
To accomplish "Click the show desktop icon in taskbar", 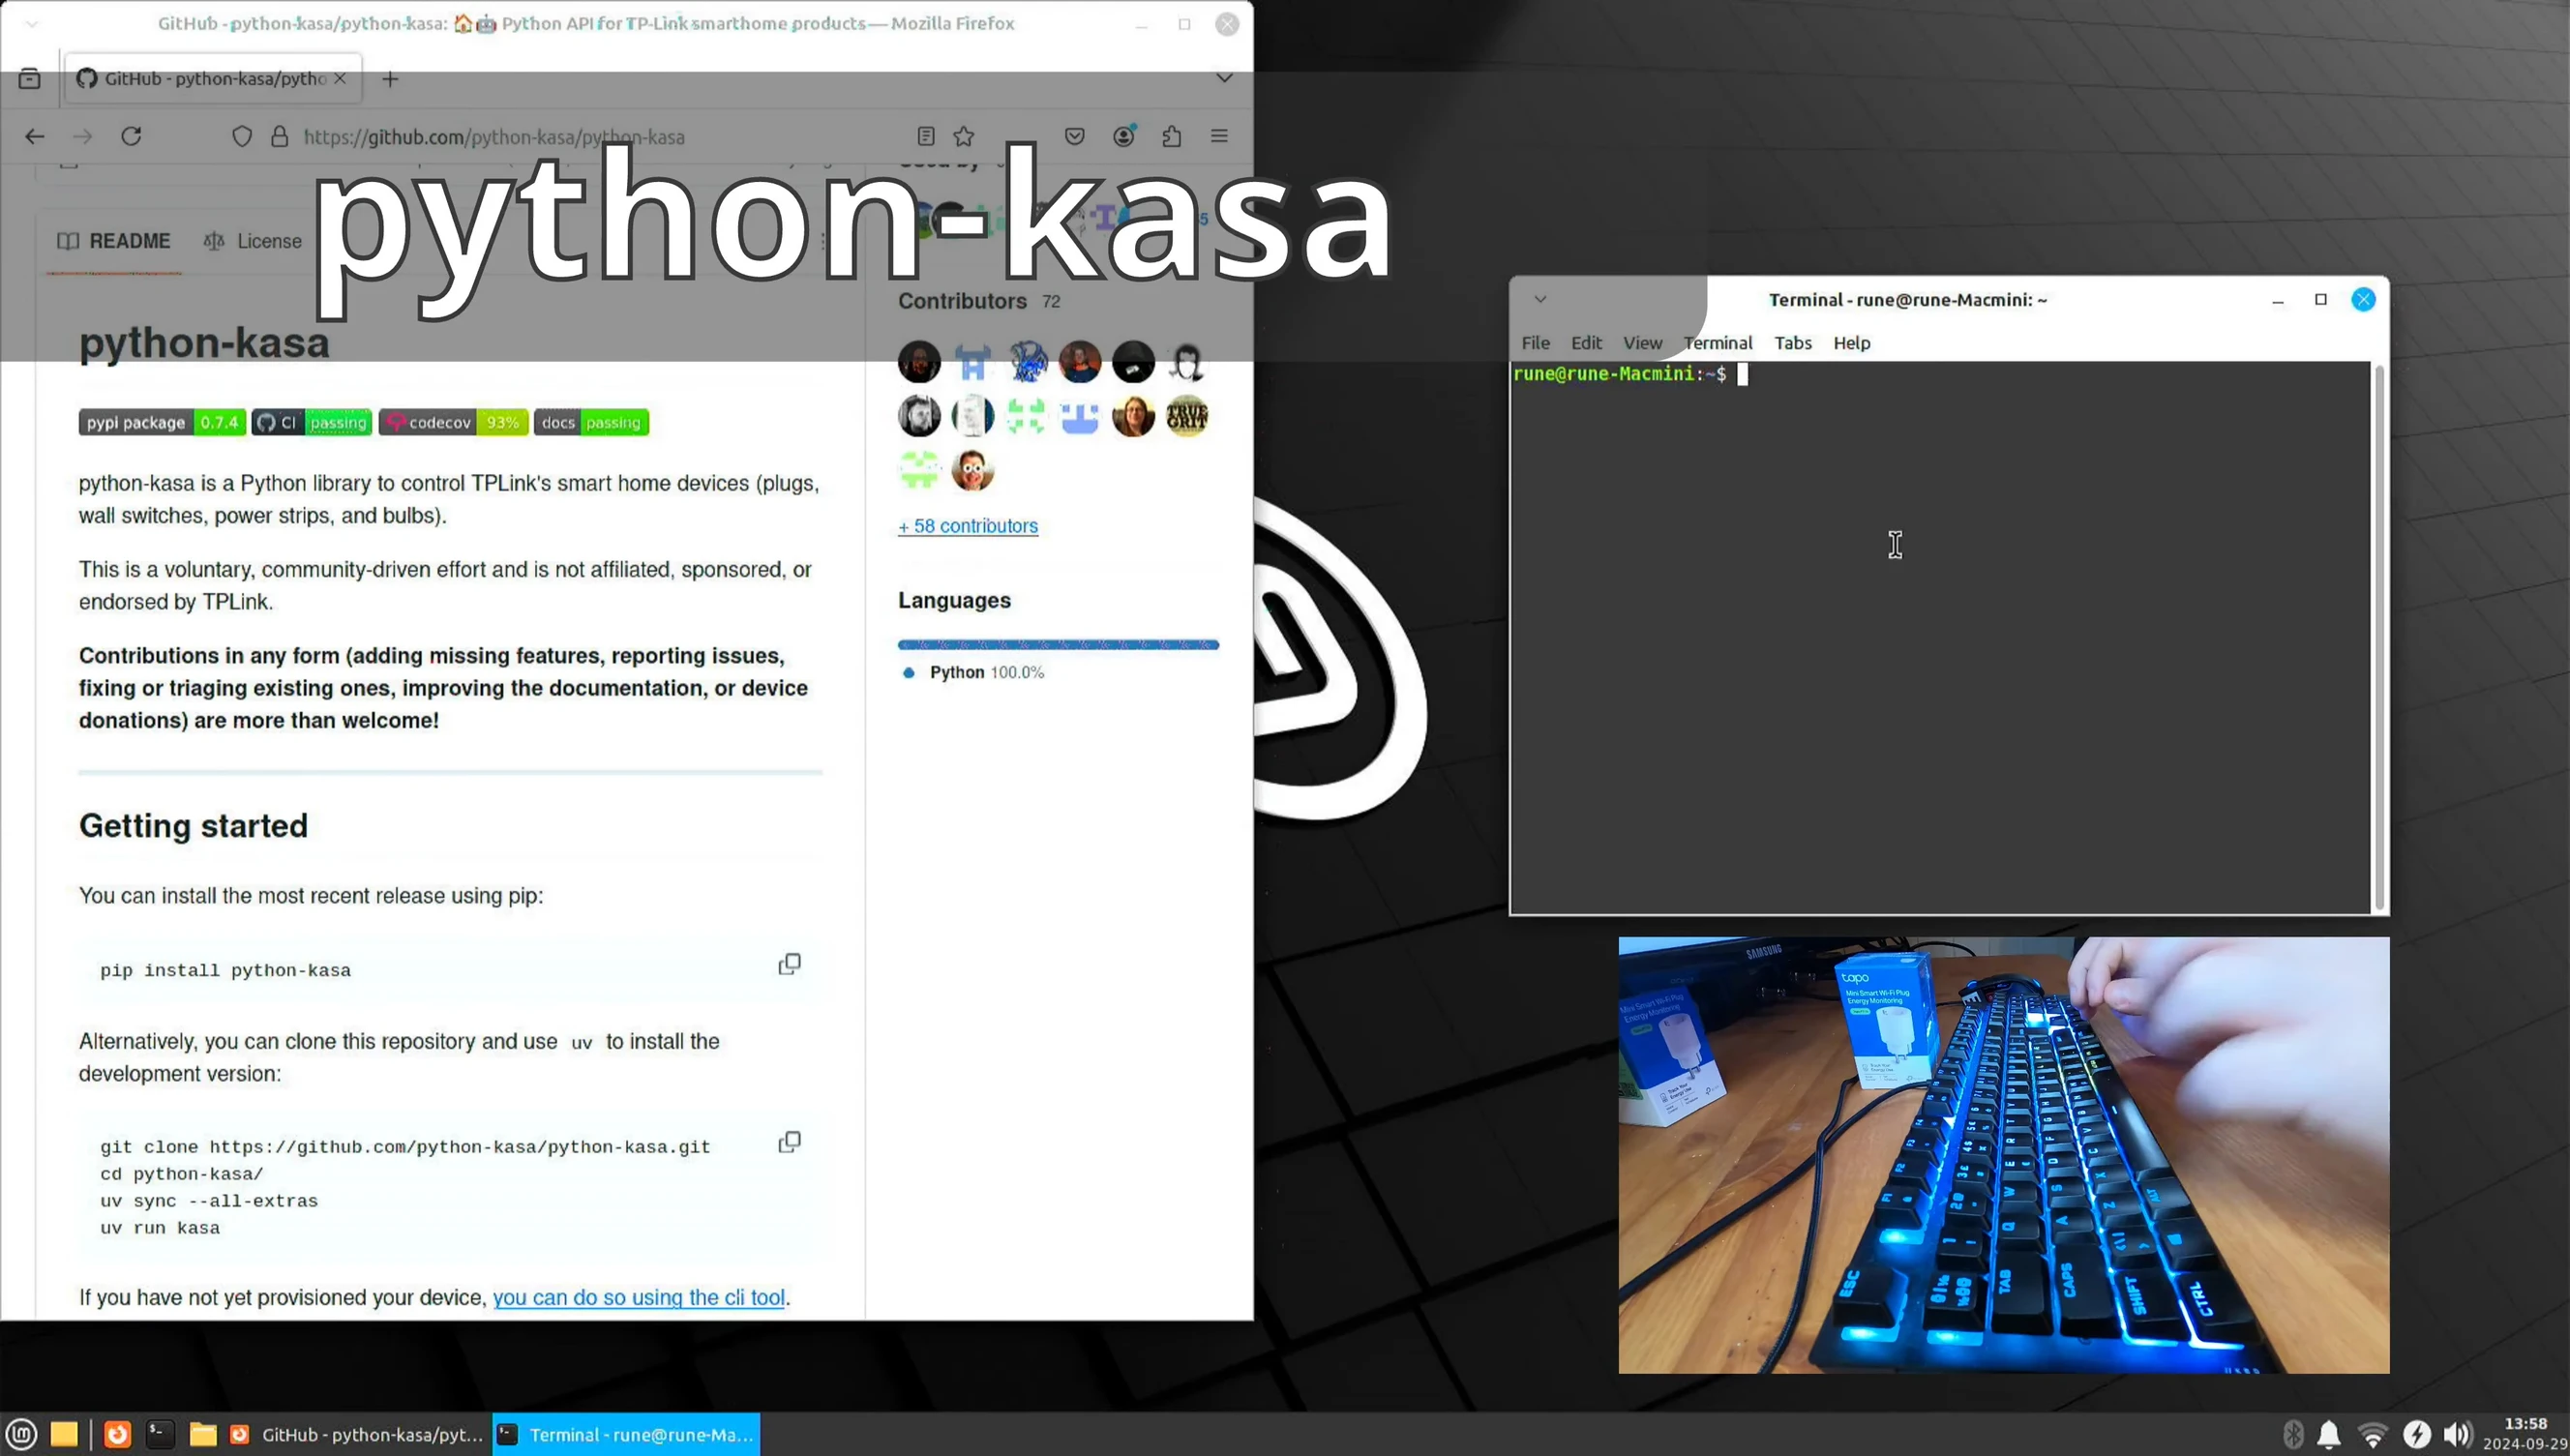I will (64, 1434).
